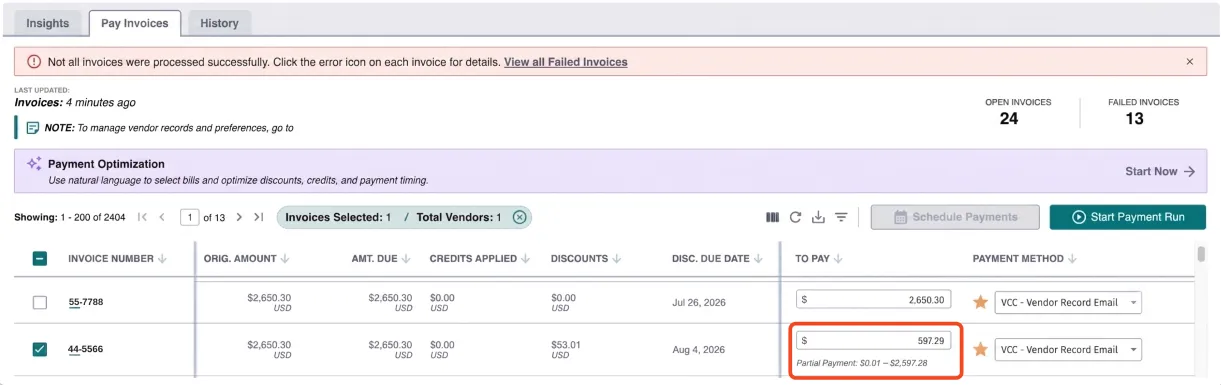The height and width of the screenshot is (385, 1221).
Task: Go to the previous invoices page
Action: pyautogui.click(x=162, y=217)
